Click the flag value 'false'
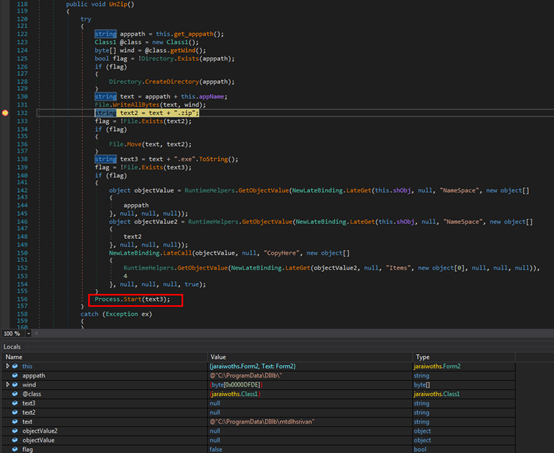The height and width of the screenshot is (453, 554). (x=216, y=449)
